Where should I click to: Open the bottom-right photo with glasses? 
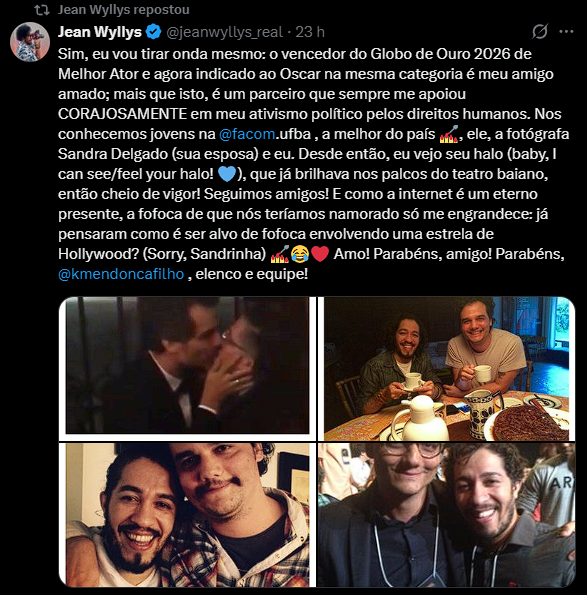[x=446, y=515]
